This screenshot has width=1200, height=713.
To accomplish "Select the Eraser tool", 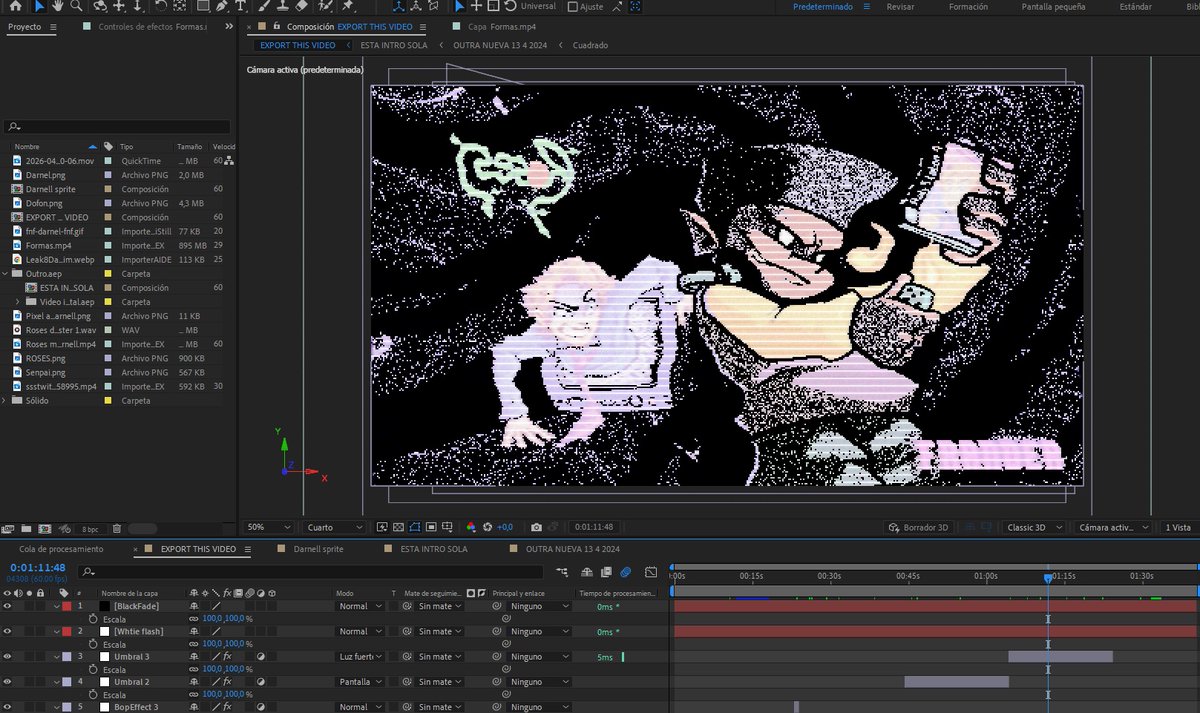I will 304,6.
